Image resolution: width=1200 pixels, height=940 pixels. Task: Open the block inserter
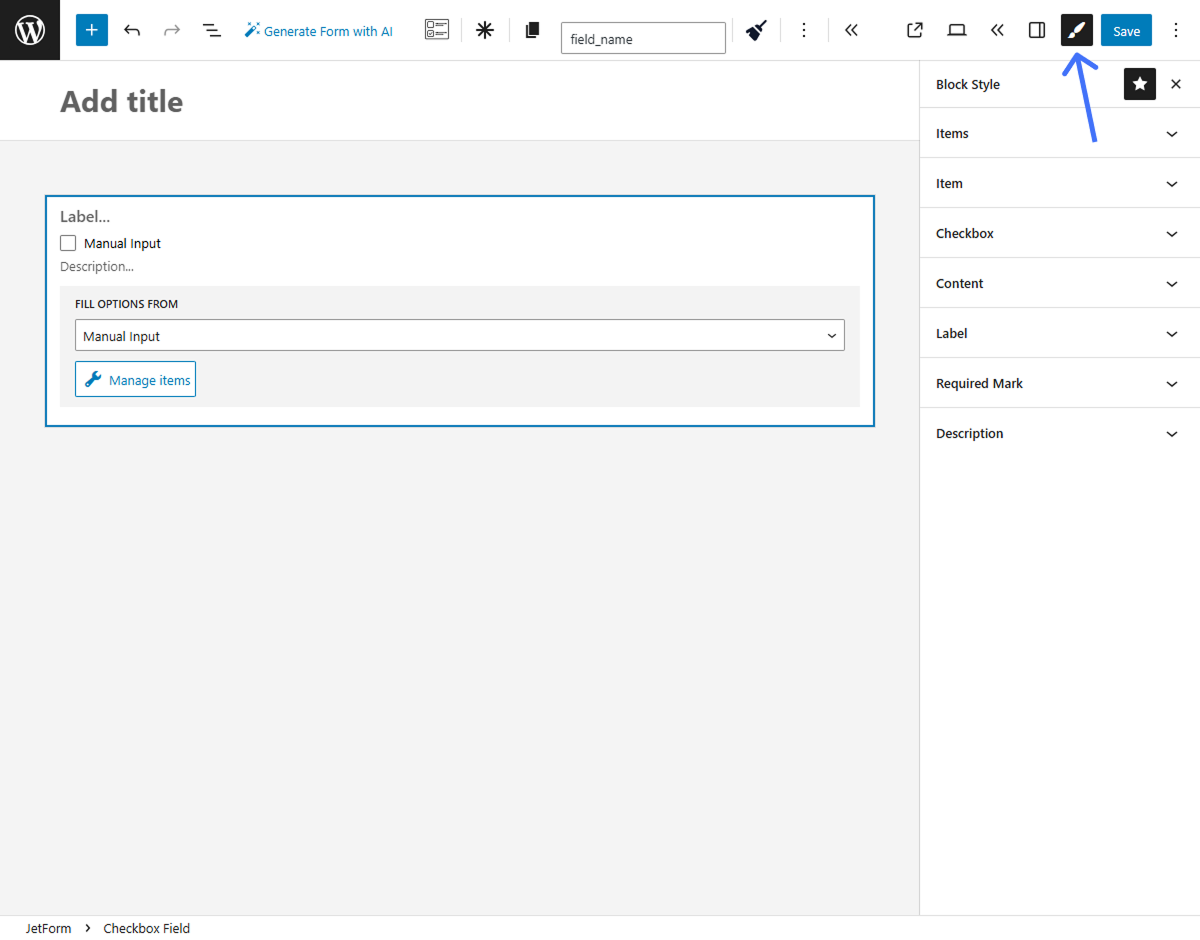click(91, 30)
